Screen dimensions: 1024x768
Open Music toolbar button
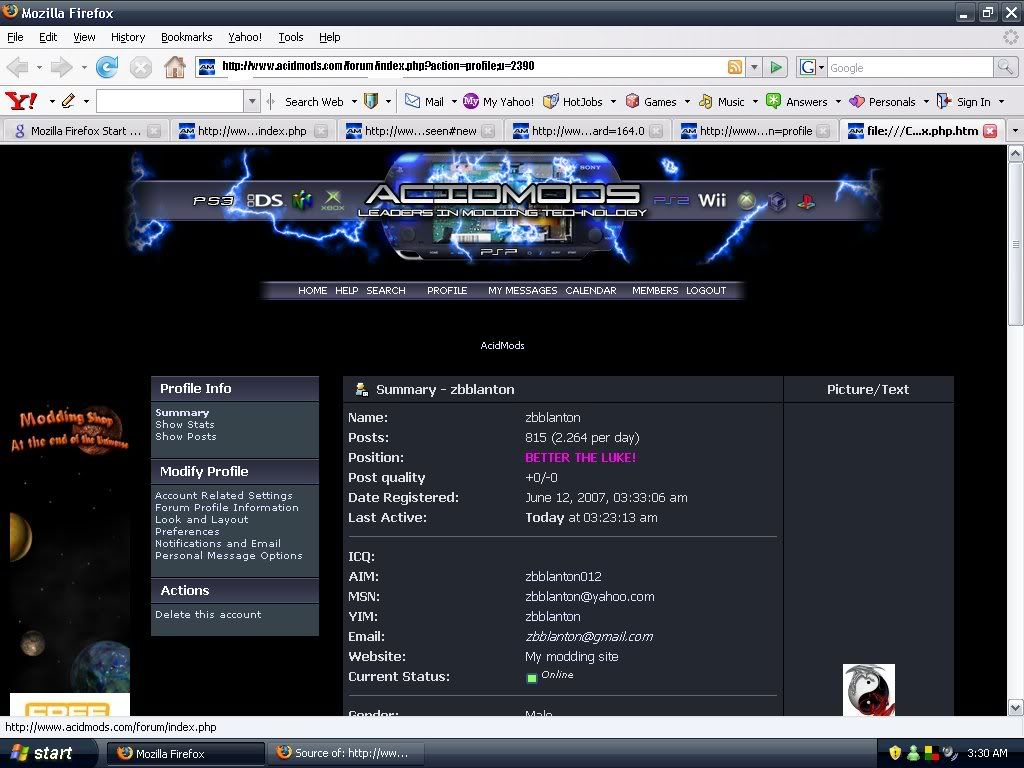(x=722, y=101)
